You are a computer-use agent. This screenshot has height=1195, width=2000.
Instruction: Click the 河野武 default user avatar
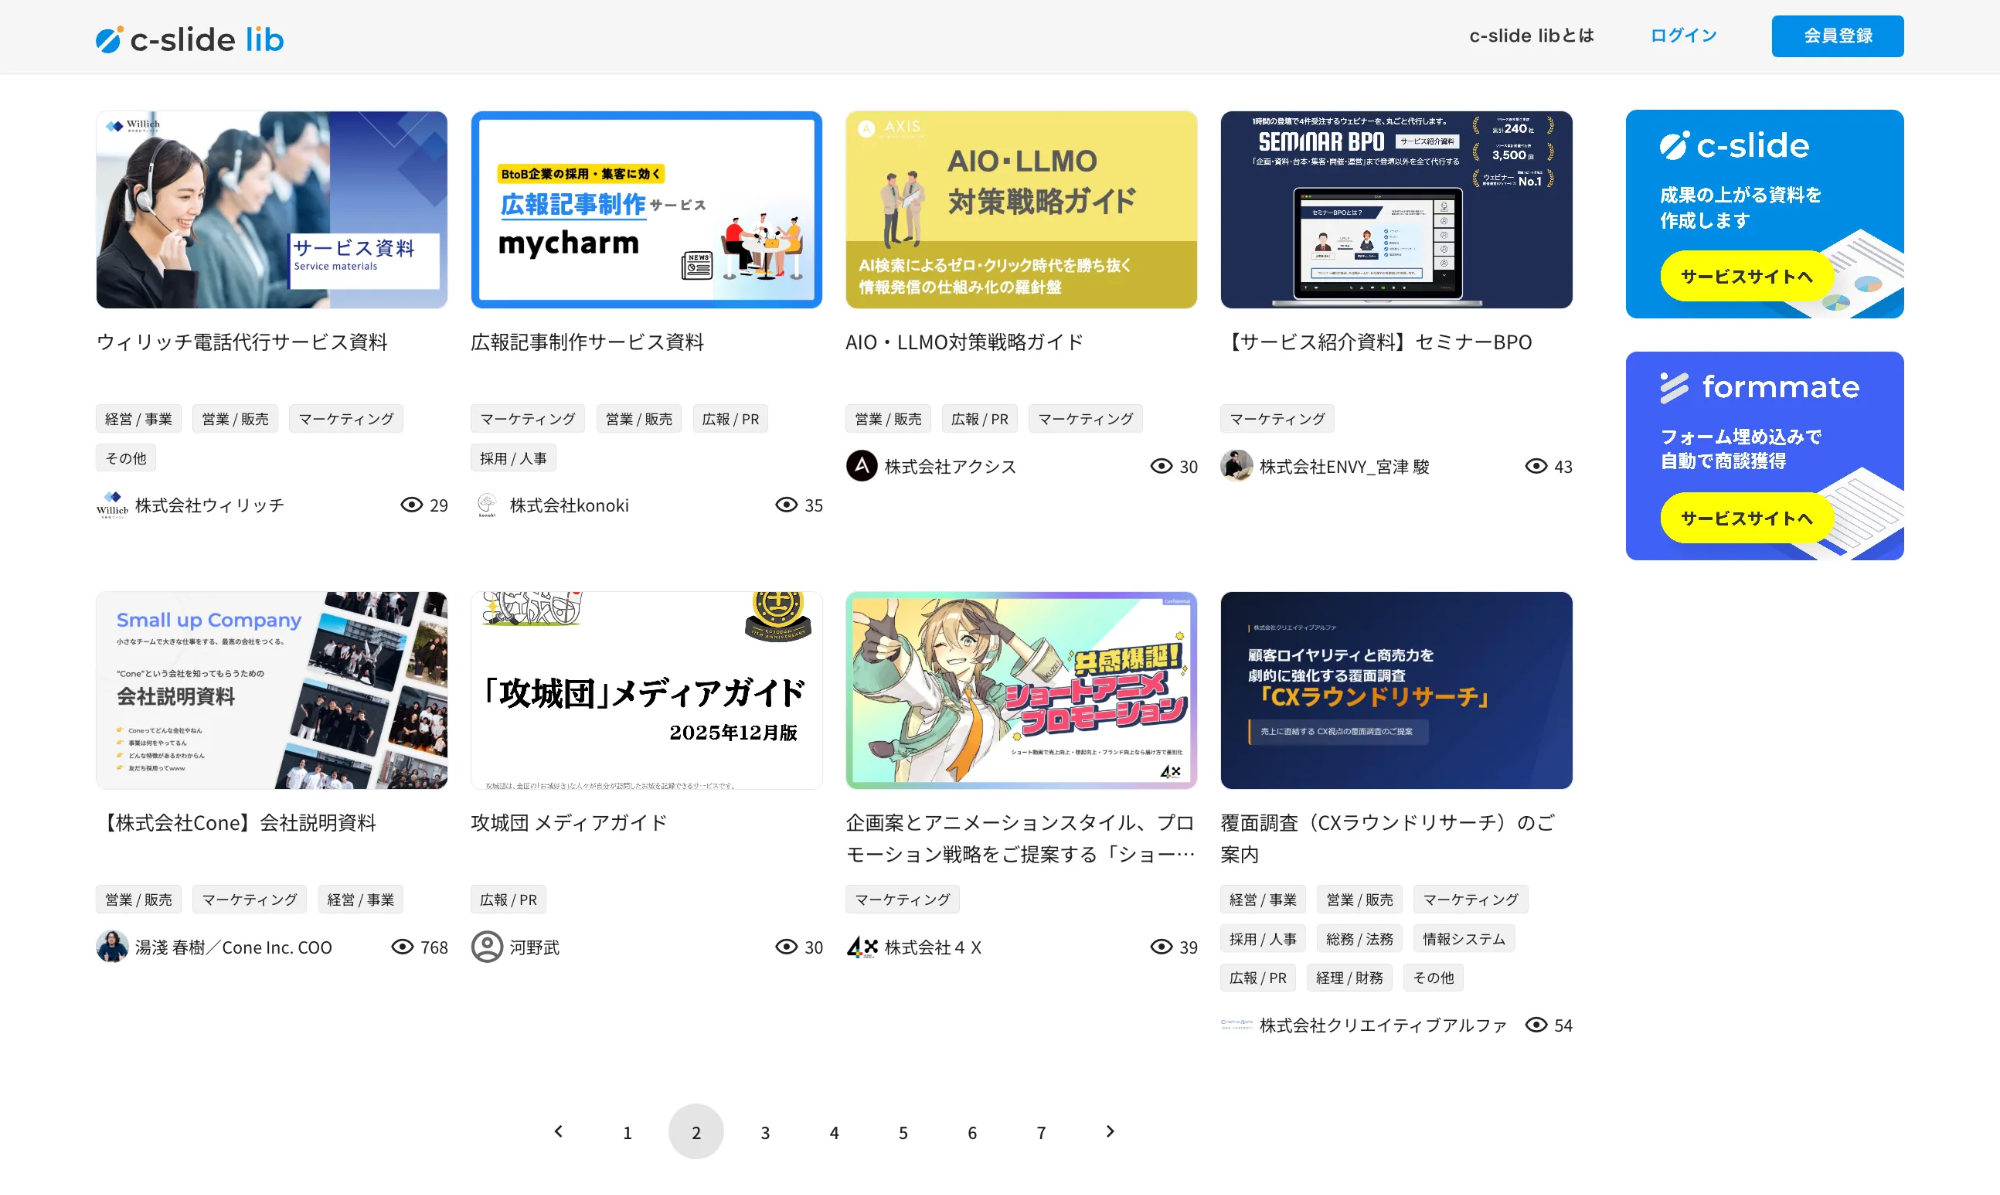click(x=487, y=947)
